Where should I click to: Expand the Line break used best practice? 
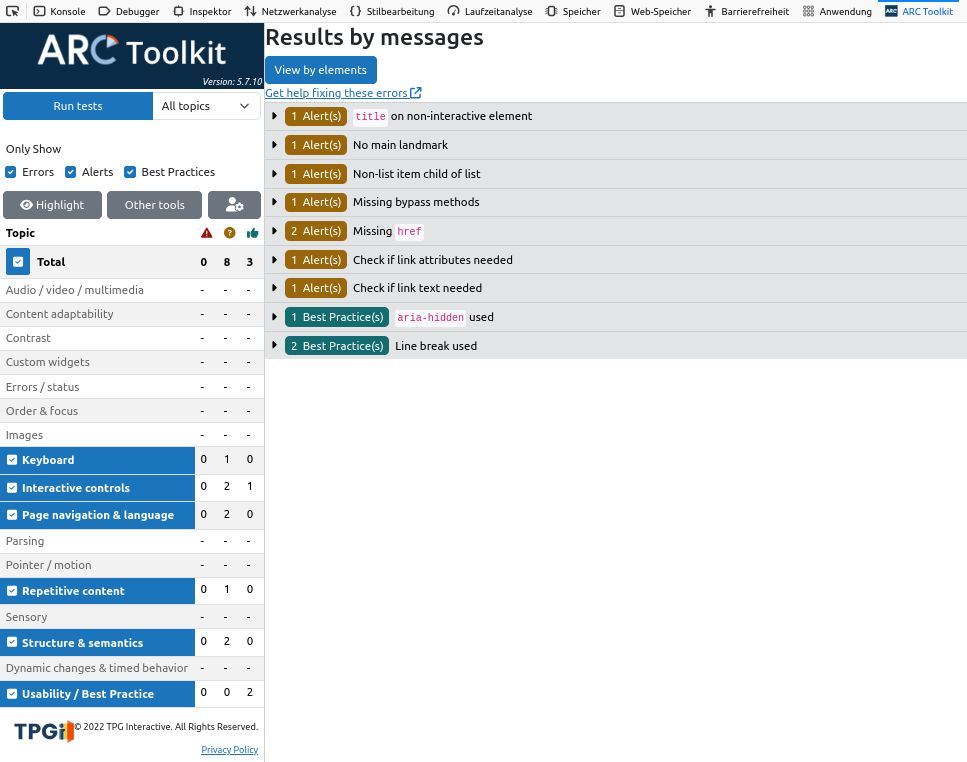tap(275, 346)
